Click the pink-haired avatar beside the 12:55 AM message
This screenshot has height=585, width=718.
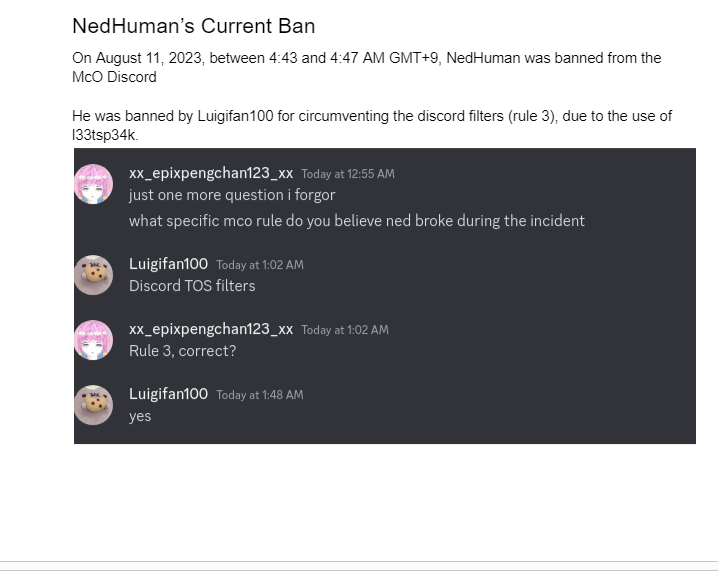93,184
